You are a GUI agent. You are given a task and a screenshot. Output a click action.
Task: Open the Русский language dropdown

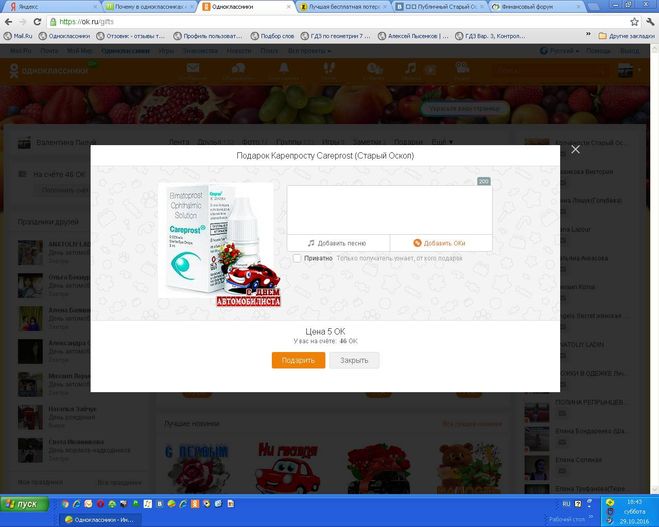(x=559, y=51)
